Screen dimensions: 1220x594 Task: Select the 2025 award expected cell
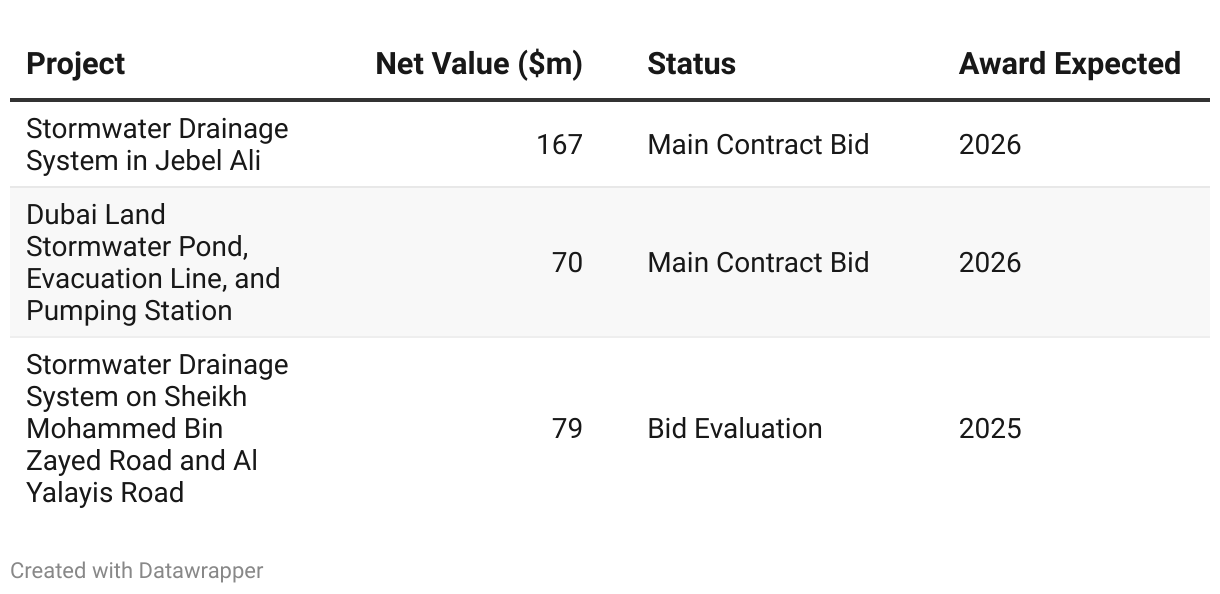point(990,428)
